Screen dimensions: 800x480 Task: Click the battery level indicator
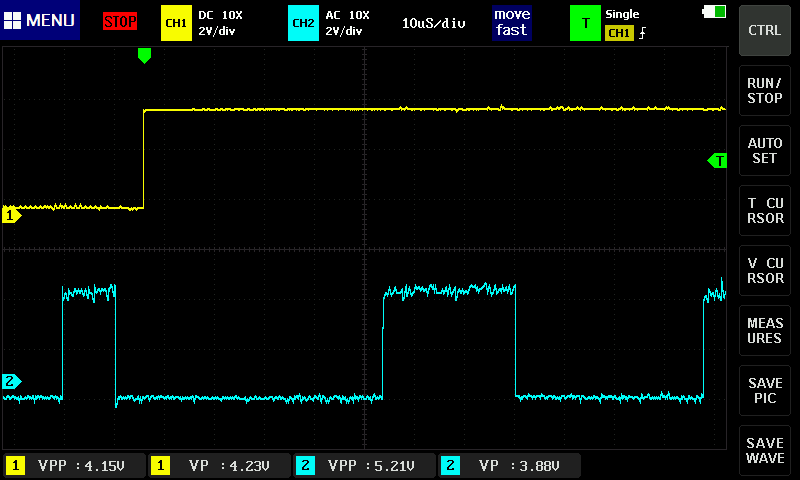715,12
